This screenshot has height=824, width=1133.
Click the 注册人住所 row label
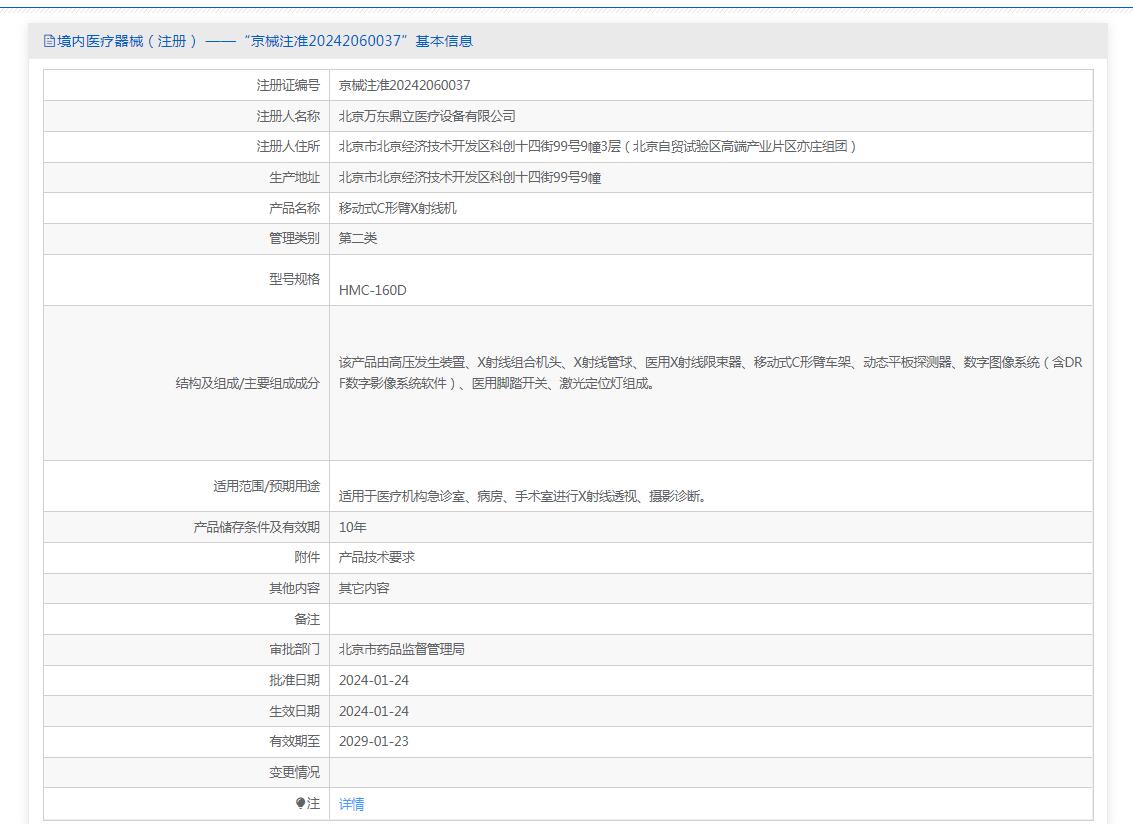coord(288,147)
